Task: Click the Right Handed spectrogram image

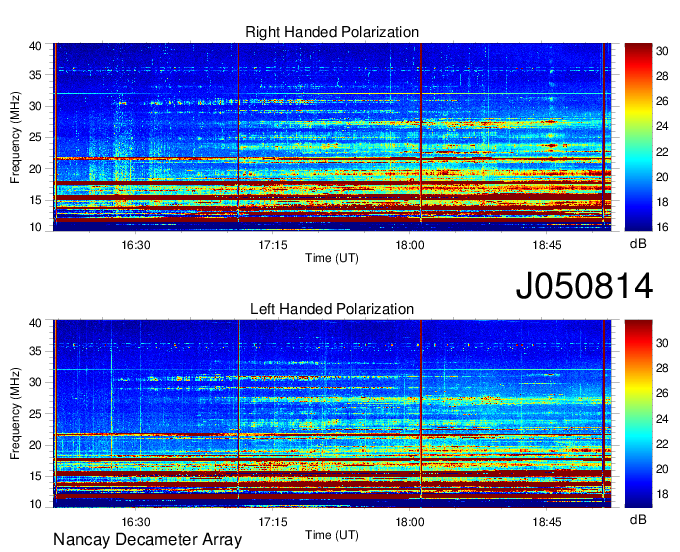Action: coord(332,137)
